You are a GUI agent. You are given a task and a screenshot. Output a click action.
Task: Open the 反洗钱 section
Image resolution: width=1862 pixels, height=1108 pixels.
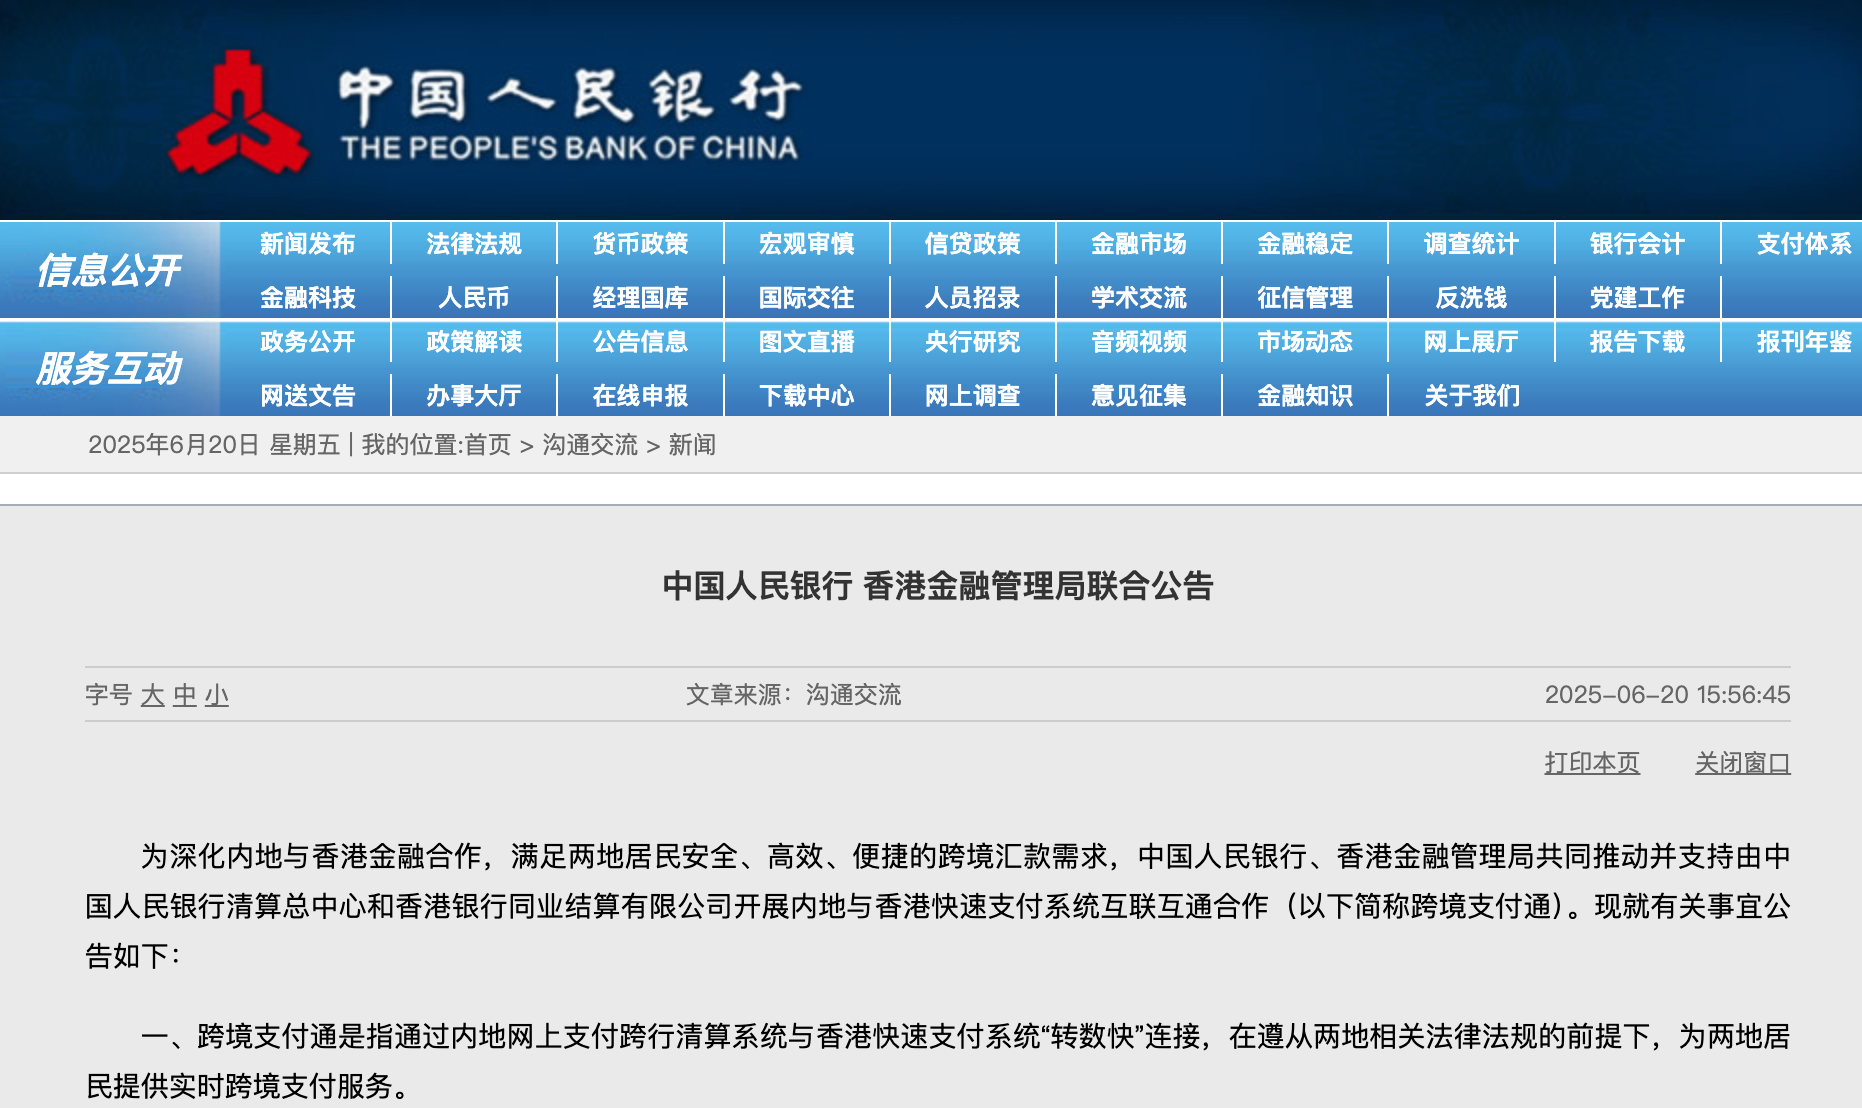(1471, 298)
